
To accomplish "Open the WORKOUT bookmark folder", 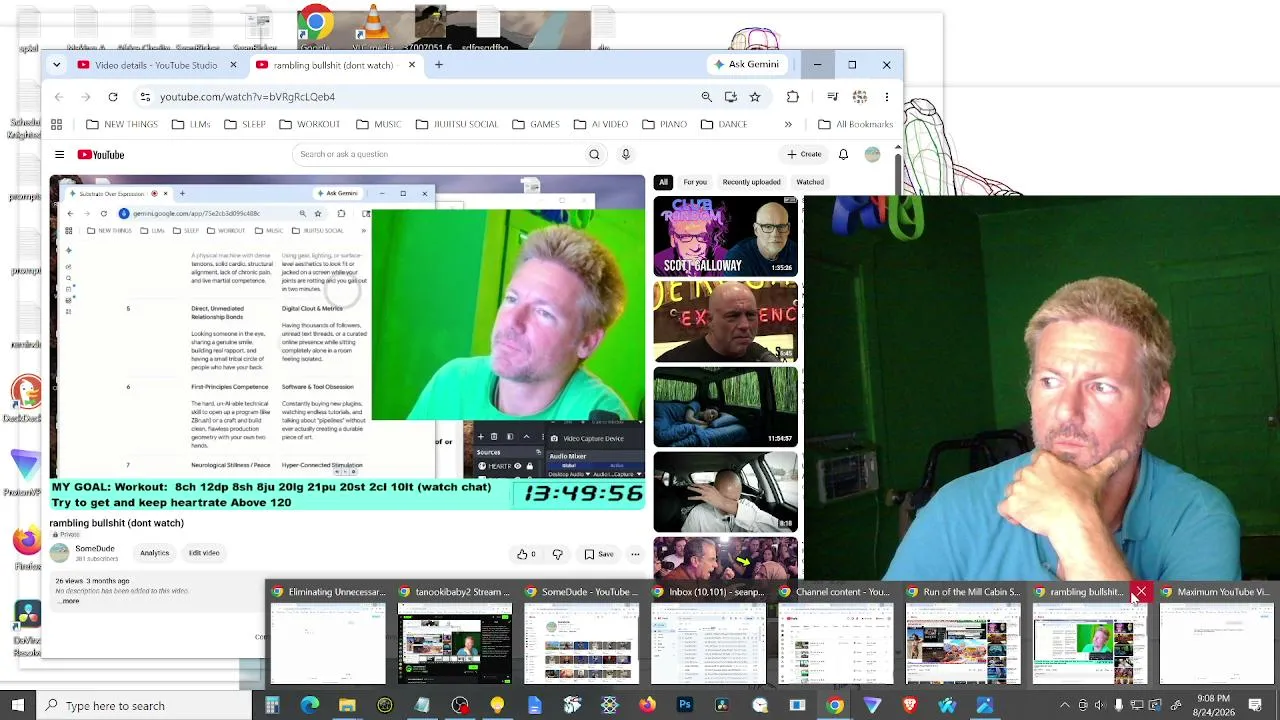I will tap(309, 124).
